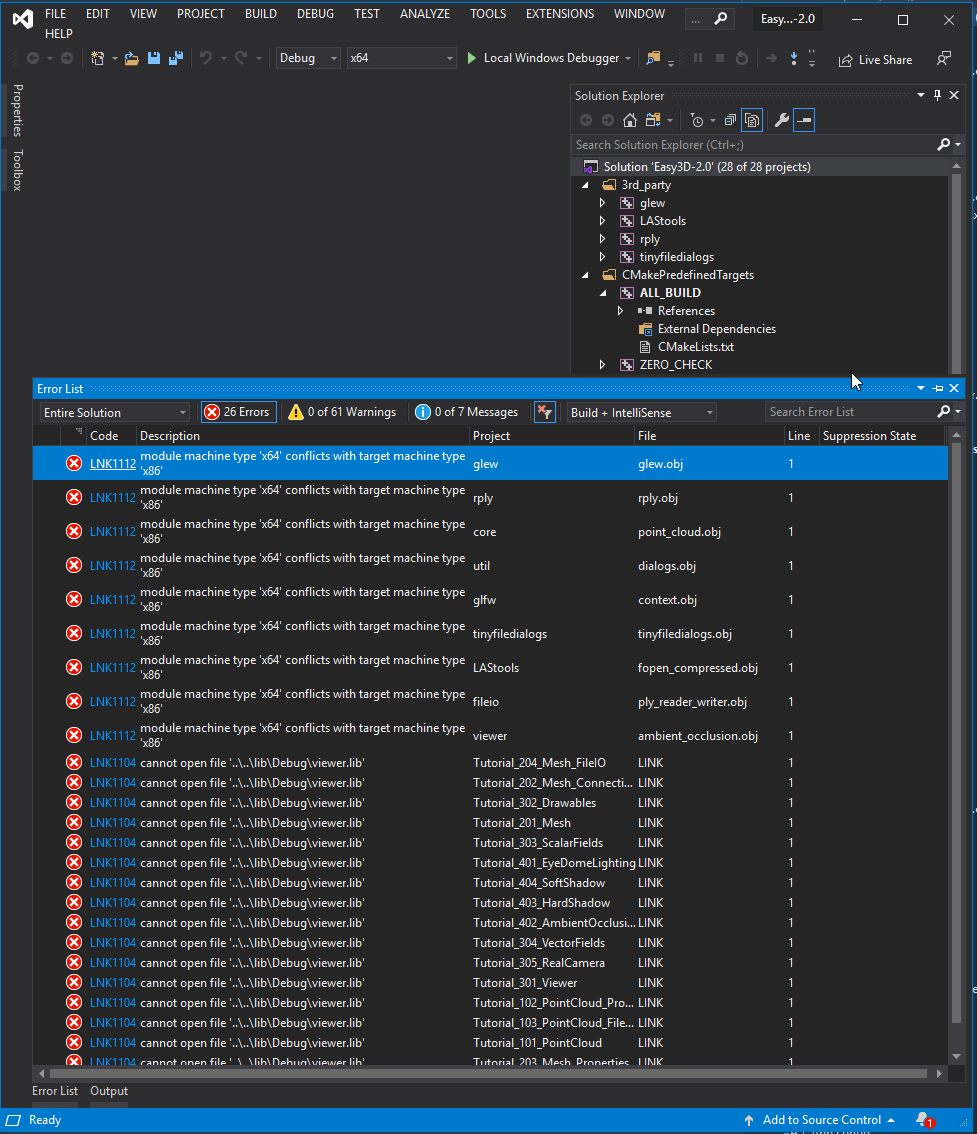
Task: Click the Step Into debug arrow icon
Action: click(x=793, y=59)
